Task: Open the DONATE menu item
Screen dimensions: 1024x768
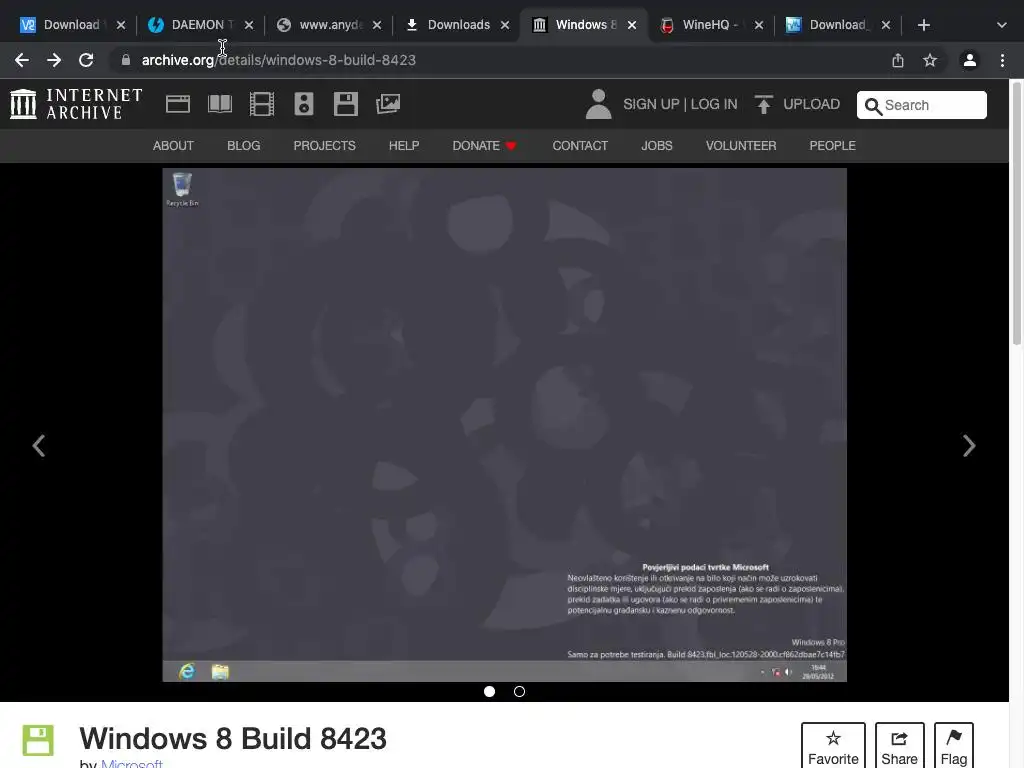Action: pyautogui.click(x=484, y=146)
